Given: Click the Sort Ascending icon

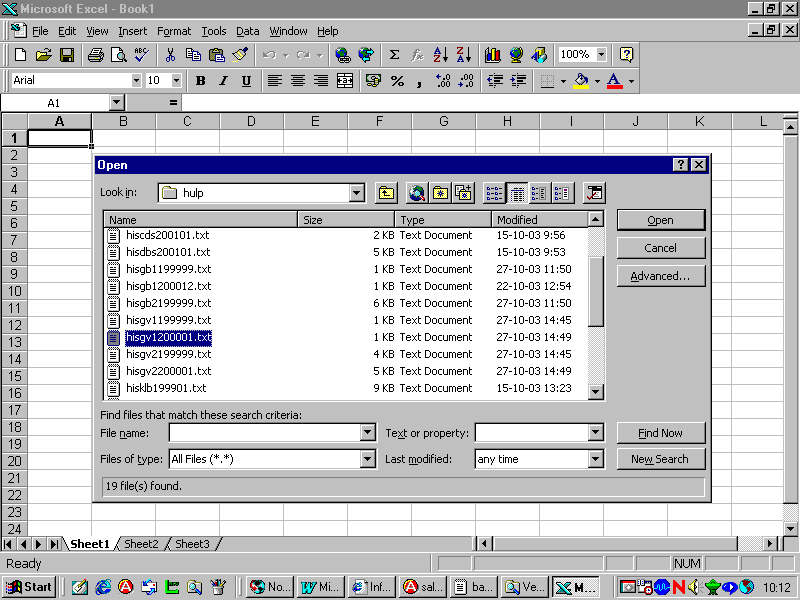Looking at the screenshot, I should [x=440, y=55].
